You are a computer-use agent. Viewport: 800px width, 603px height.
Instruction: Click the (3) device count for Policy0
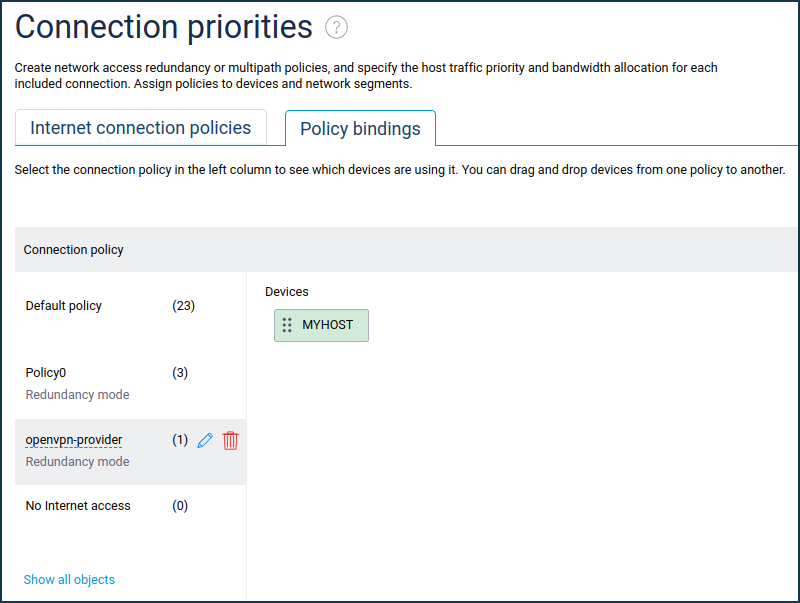(180, 373)
